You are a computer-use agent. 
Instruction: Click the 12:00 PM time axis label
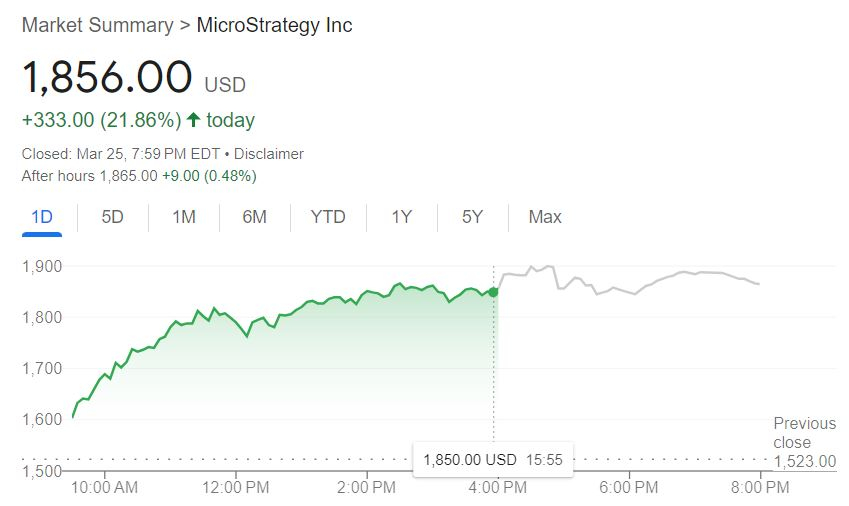(x=236, y=488)
